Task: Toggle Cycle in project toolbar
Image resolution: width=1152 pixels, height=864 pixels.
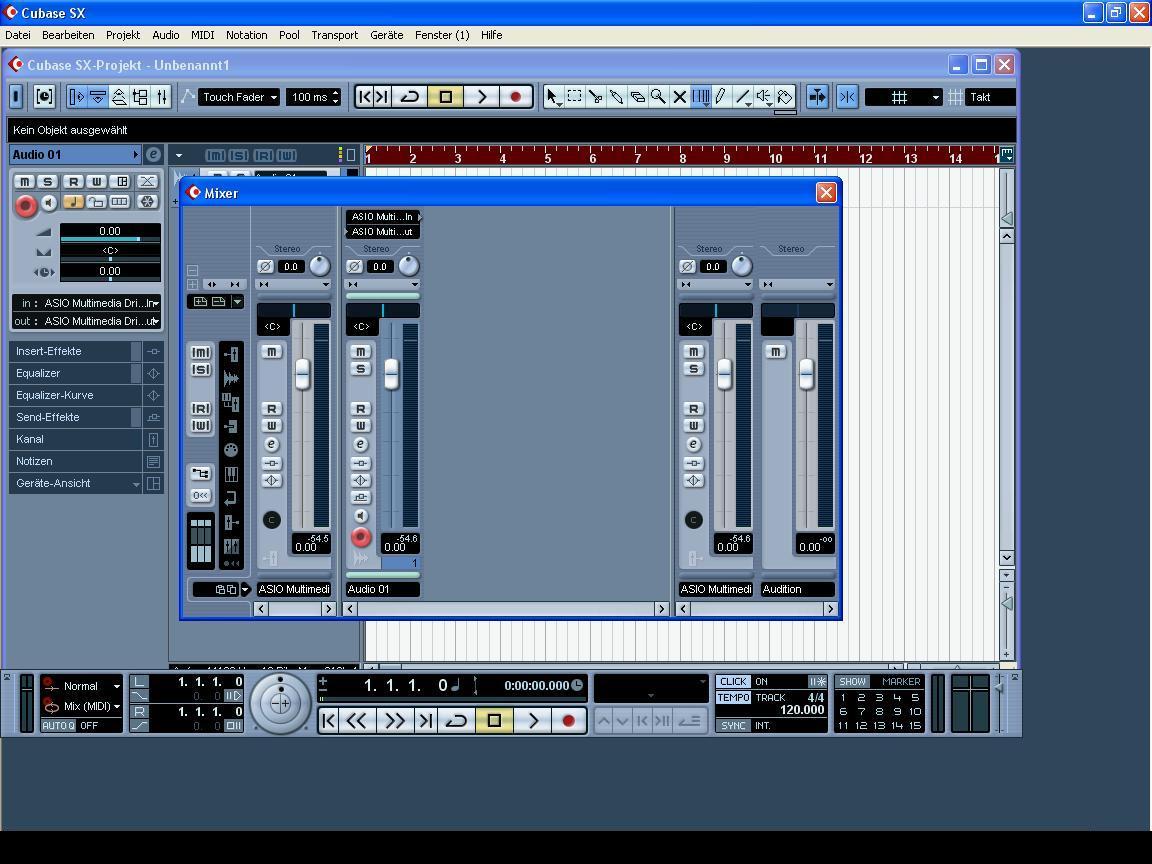Action: click(410, 96)
